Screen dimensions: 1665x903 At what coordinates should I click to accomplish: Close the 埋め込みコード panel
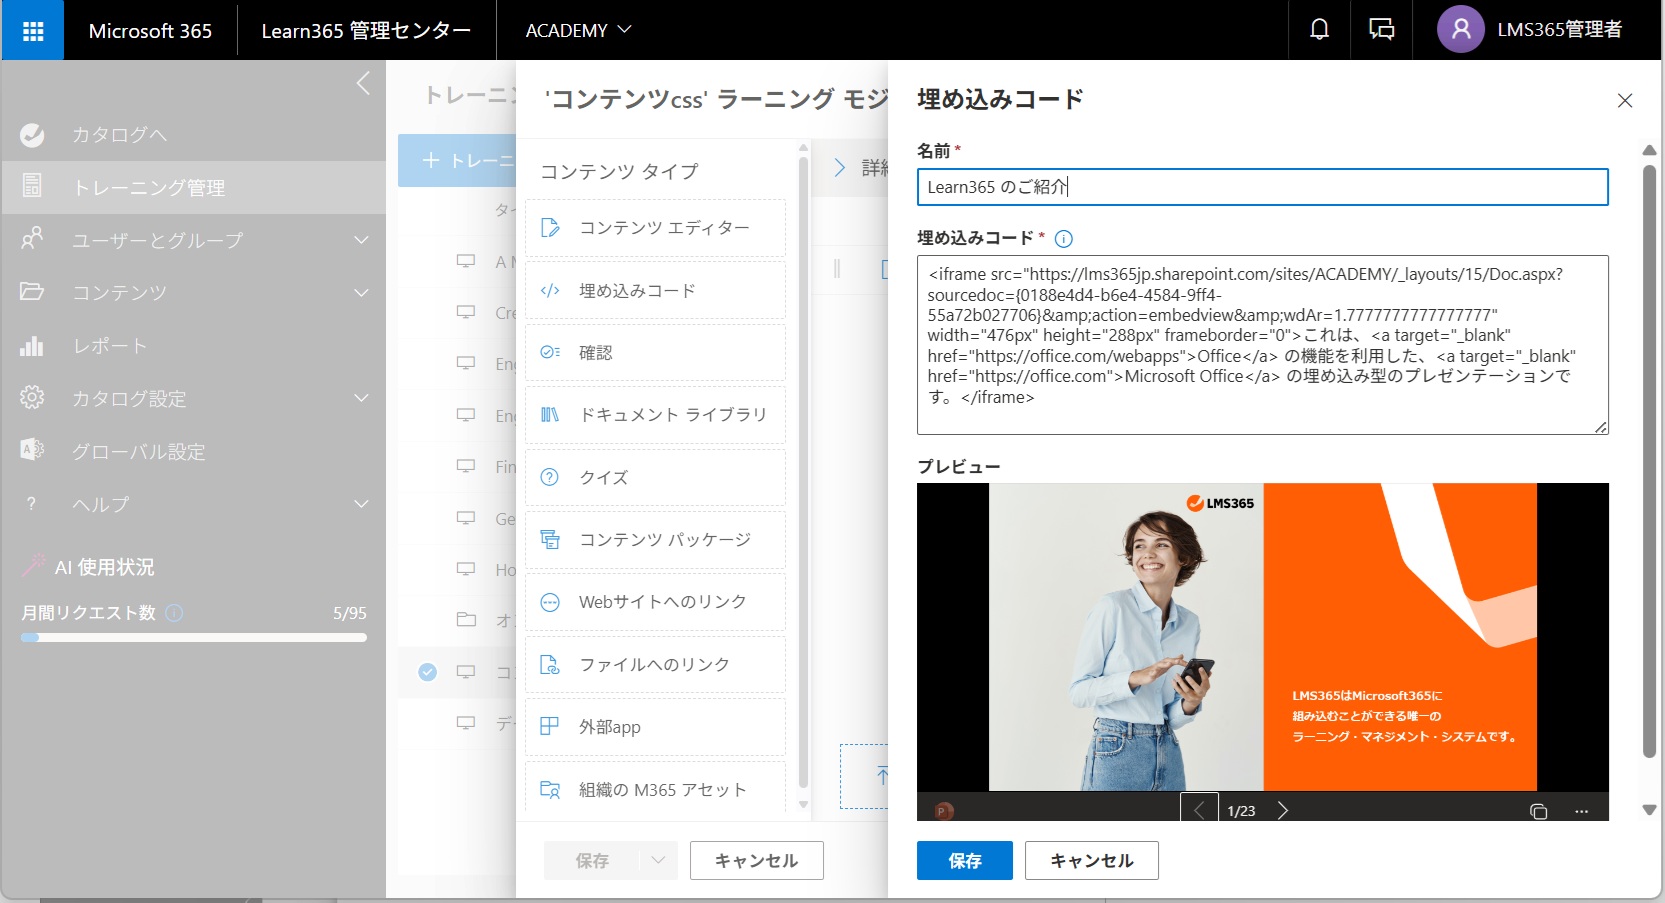1625,100
